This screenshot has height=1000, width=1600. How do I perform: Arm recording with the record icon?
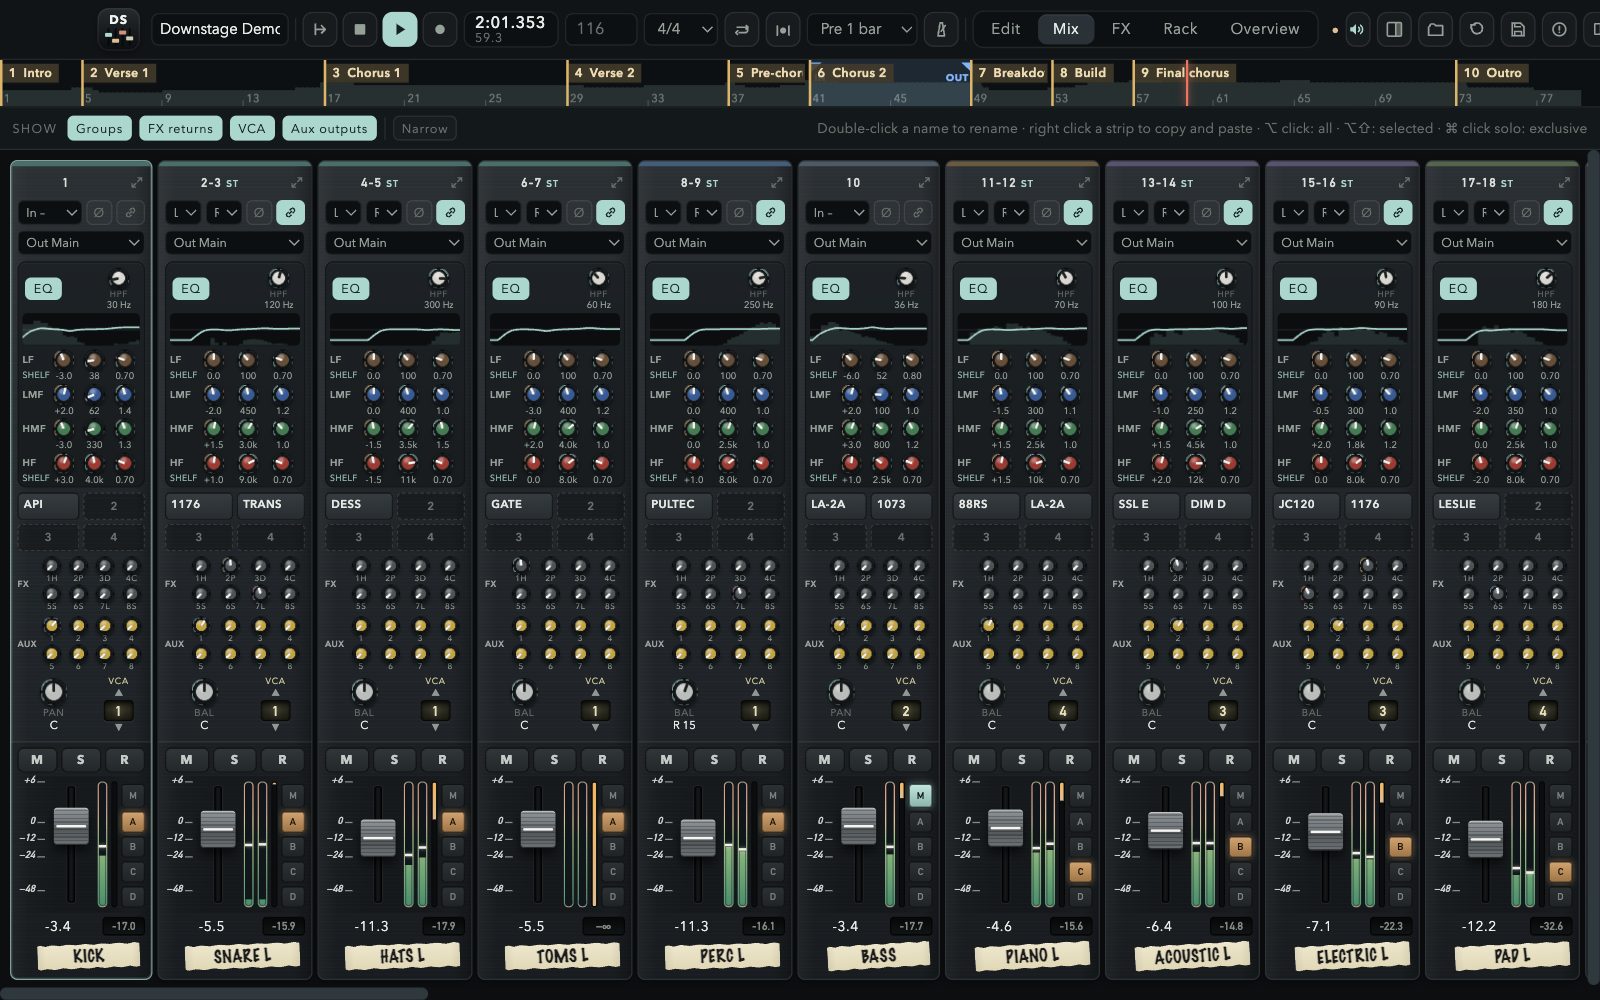pyautogui.click(x=440, y=29)
